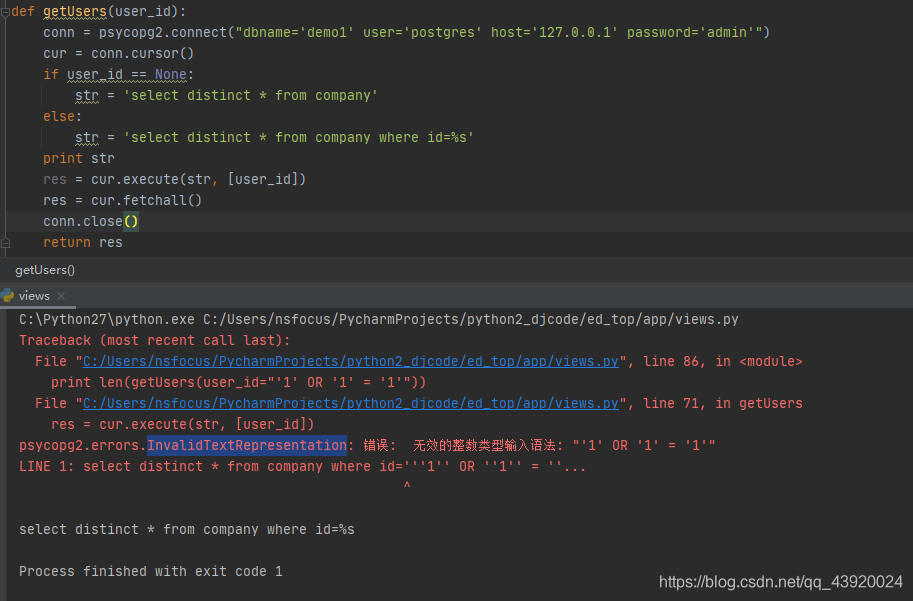The width and height of the screenshot is (913, 601).
Task: Click the console output 'select distinct * from company where id=%s'
Action: click(x=186, y=529)
